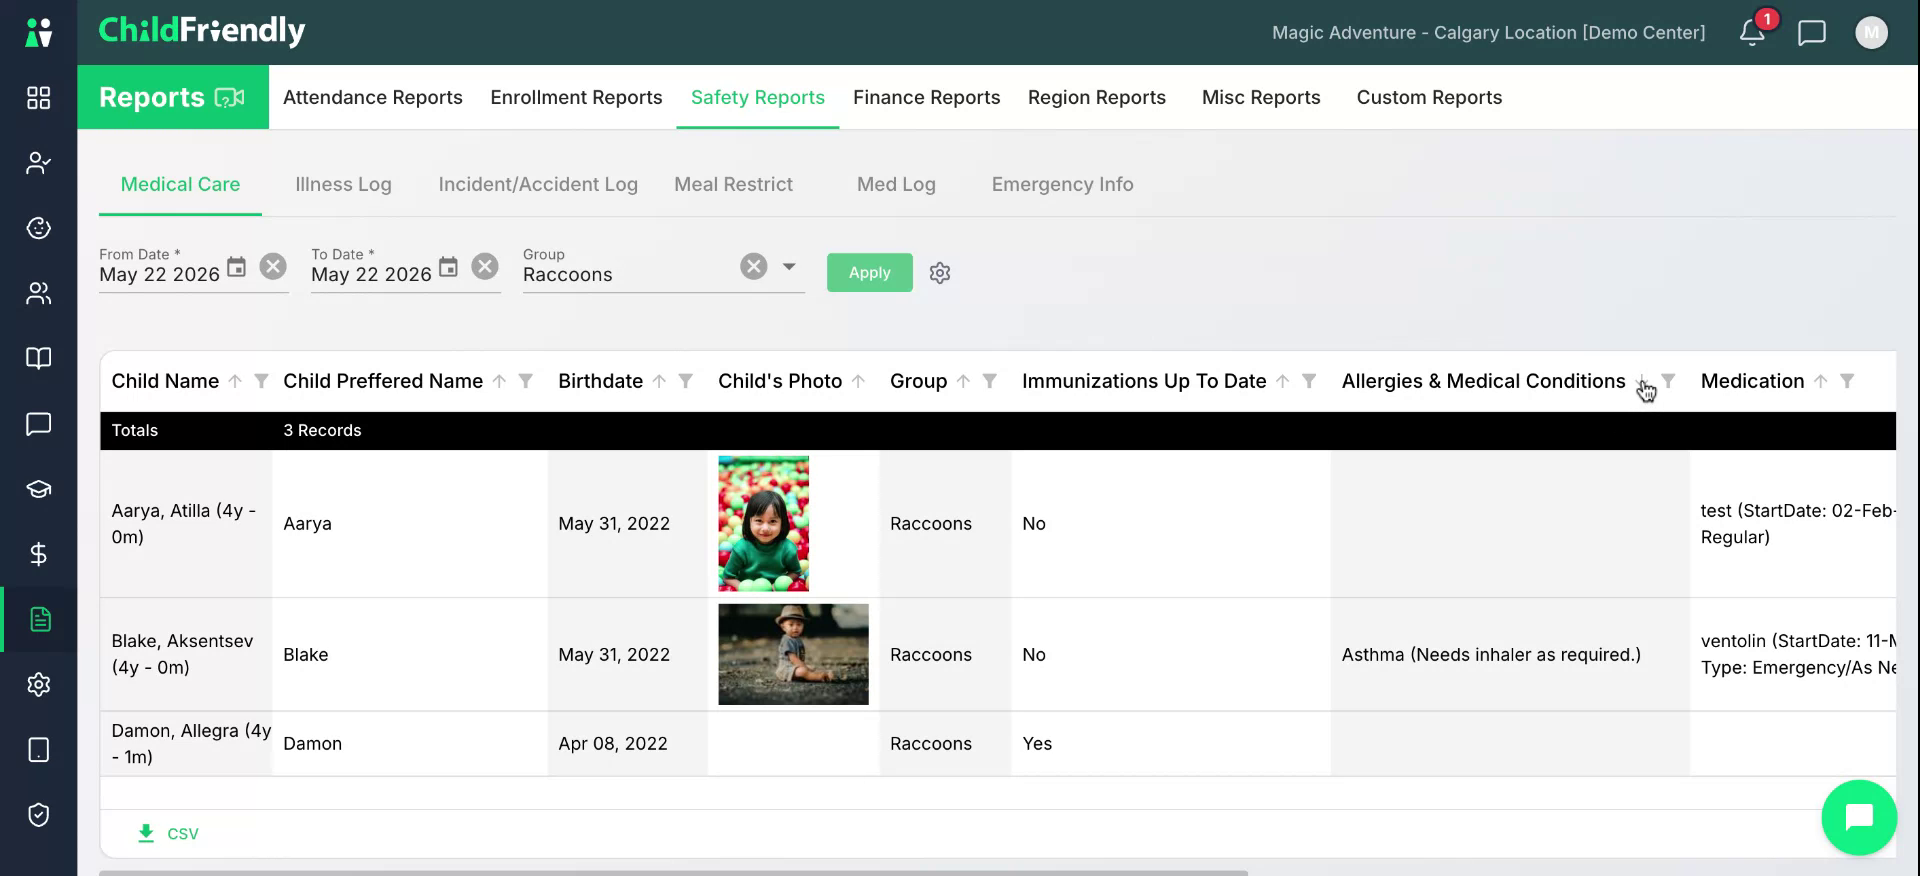Viewport: 1920px width, 876px height.
Task: Open filter for Immunizations Up To Date
Action: tap(1309, 381)
